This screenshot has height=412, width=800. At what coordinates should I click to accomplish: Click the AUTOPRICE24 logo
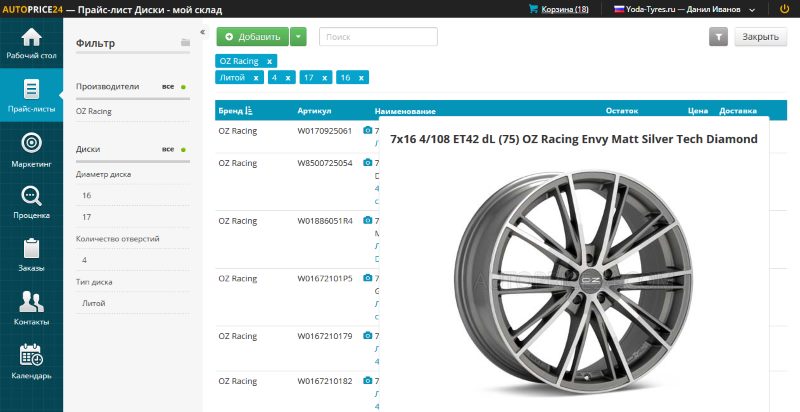coord(31,10)
